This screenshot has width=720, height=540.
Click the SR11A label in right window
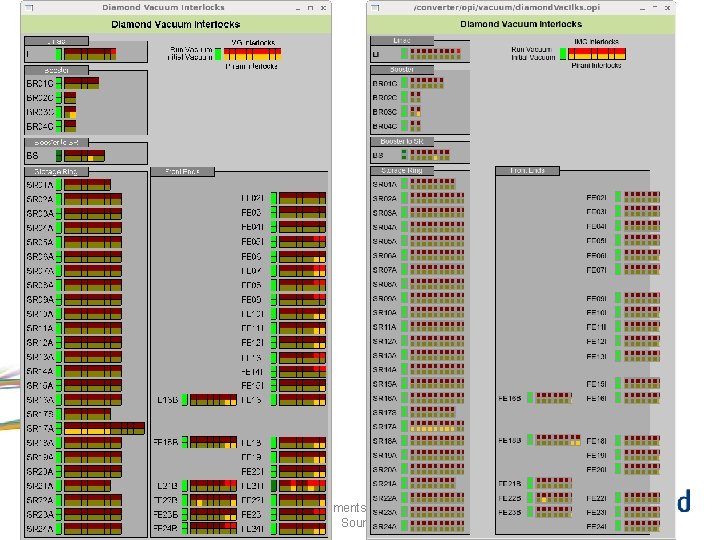point(385,327)
